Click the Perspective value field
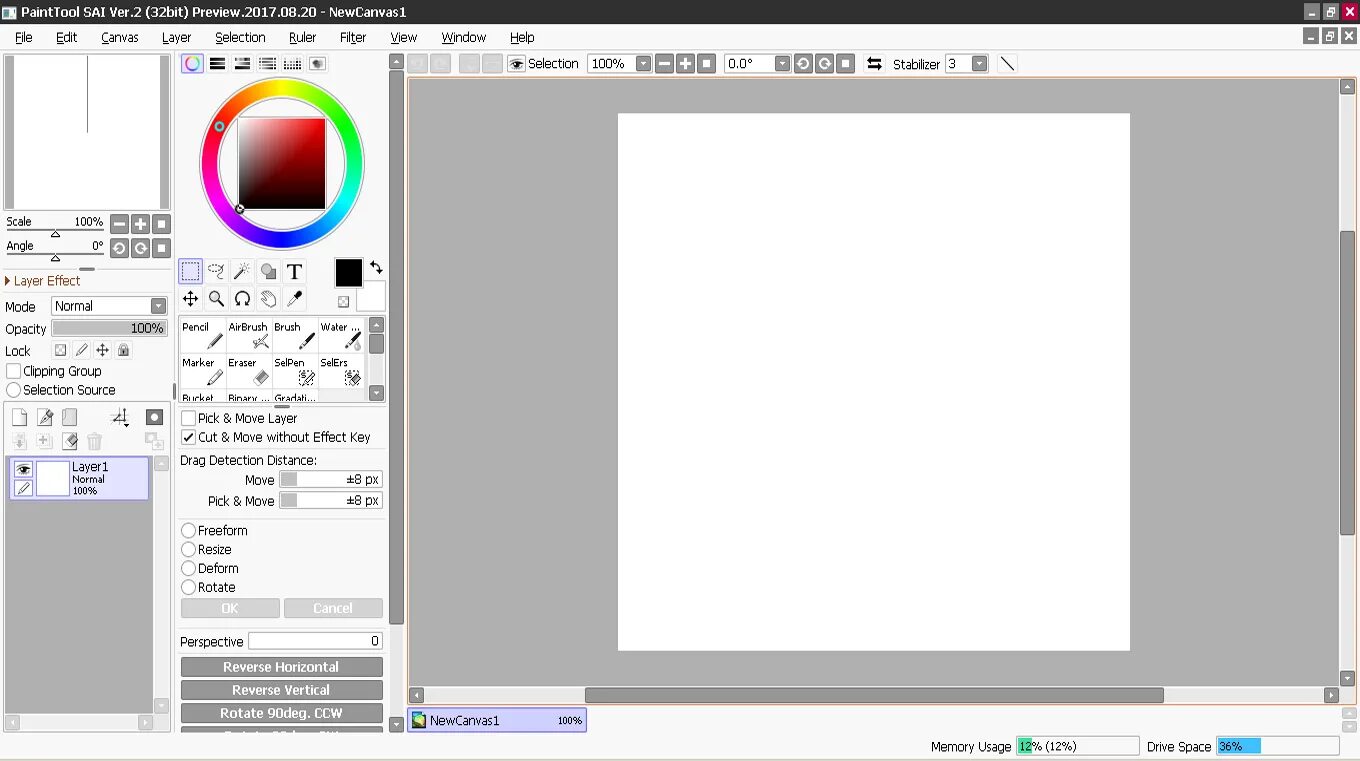This screenshot has height=761, width=1360. pyautogui.click(x=315, y=641)
